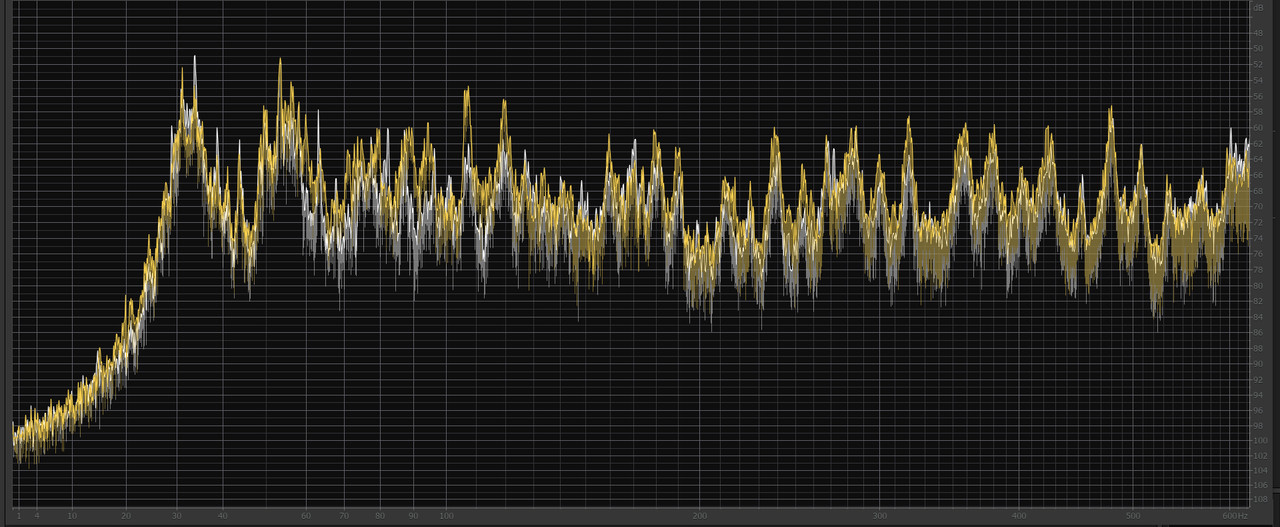
Task: Click the 600Hz frequency axis label
Action: click(1235, 516)
